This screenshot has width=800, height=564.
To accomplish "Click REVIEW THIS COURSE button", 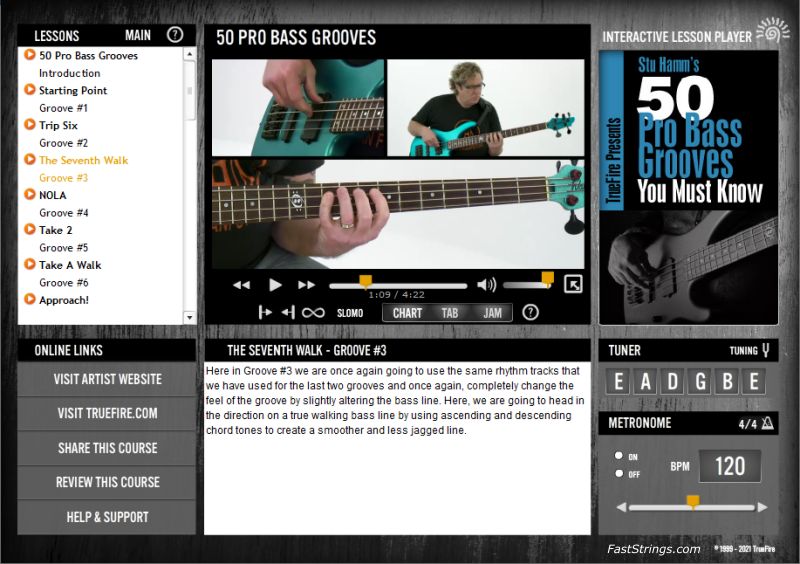I will (107, 482).
